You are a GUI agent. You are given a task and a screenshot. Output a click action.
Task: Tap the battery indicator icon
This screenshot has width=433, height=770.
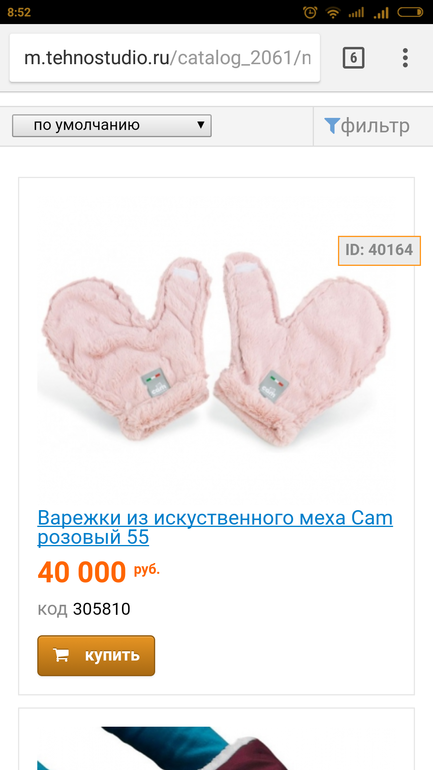tap(410, 12)
